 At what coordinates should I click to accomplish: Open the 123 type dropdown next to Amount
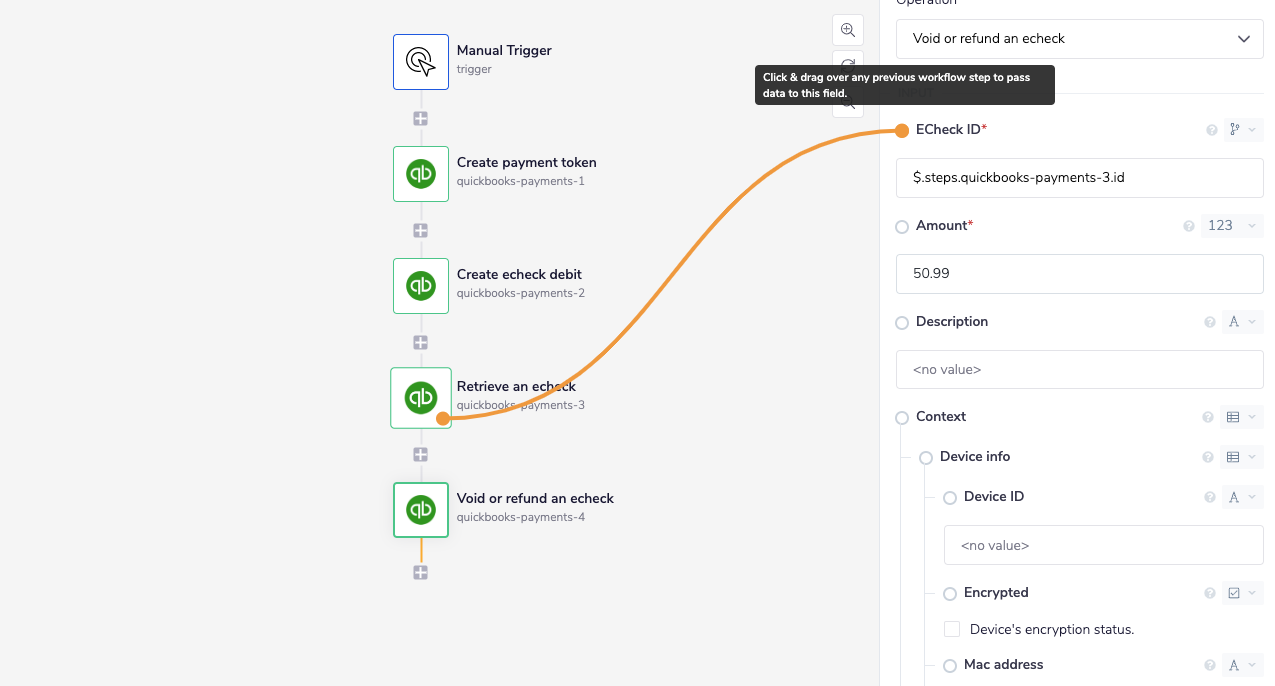coord(1232,226)
